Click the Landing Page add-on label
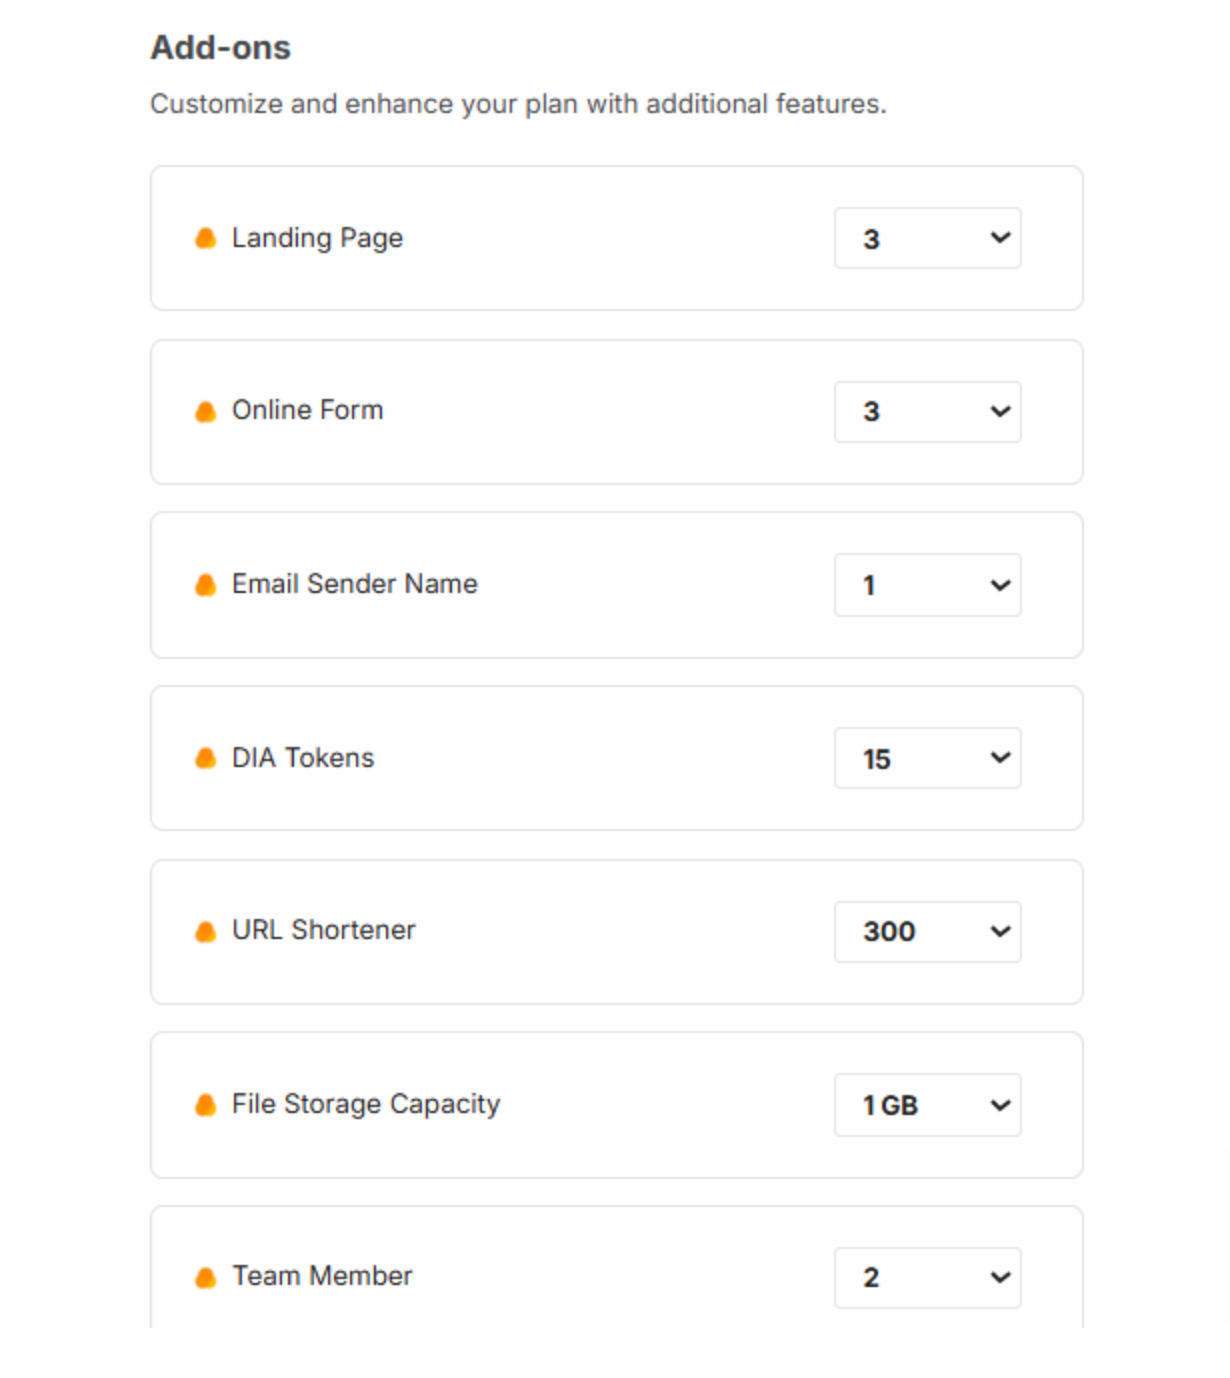The height and width of the screenshot is (1378, 1230). coord(317,238)
